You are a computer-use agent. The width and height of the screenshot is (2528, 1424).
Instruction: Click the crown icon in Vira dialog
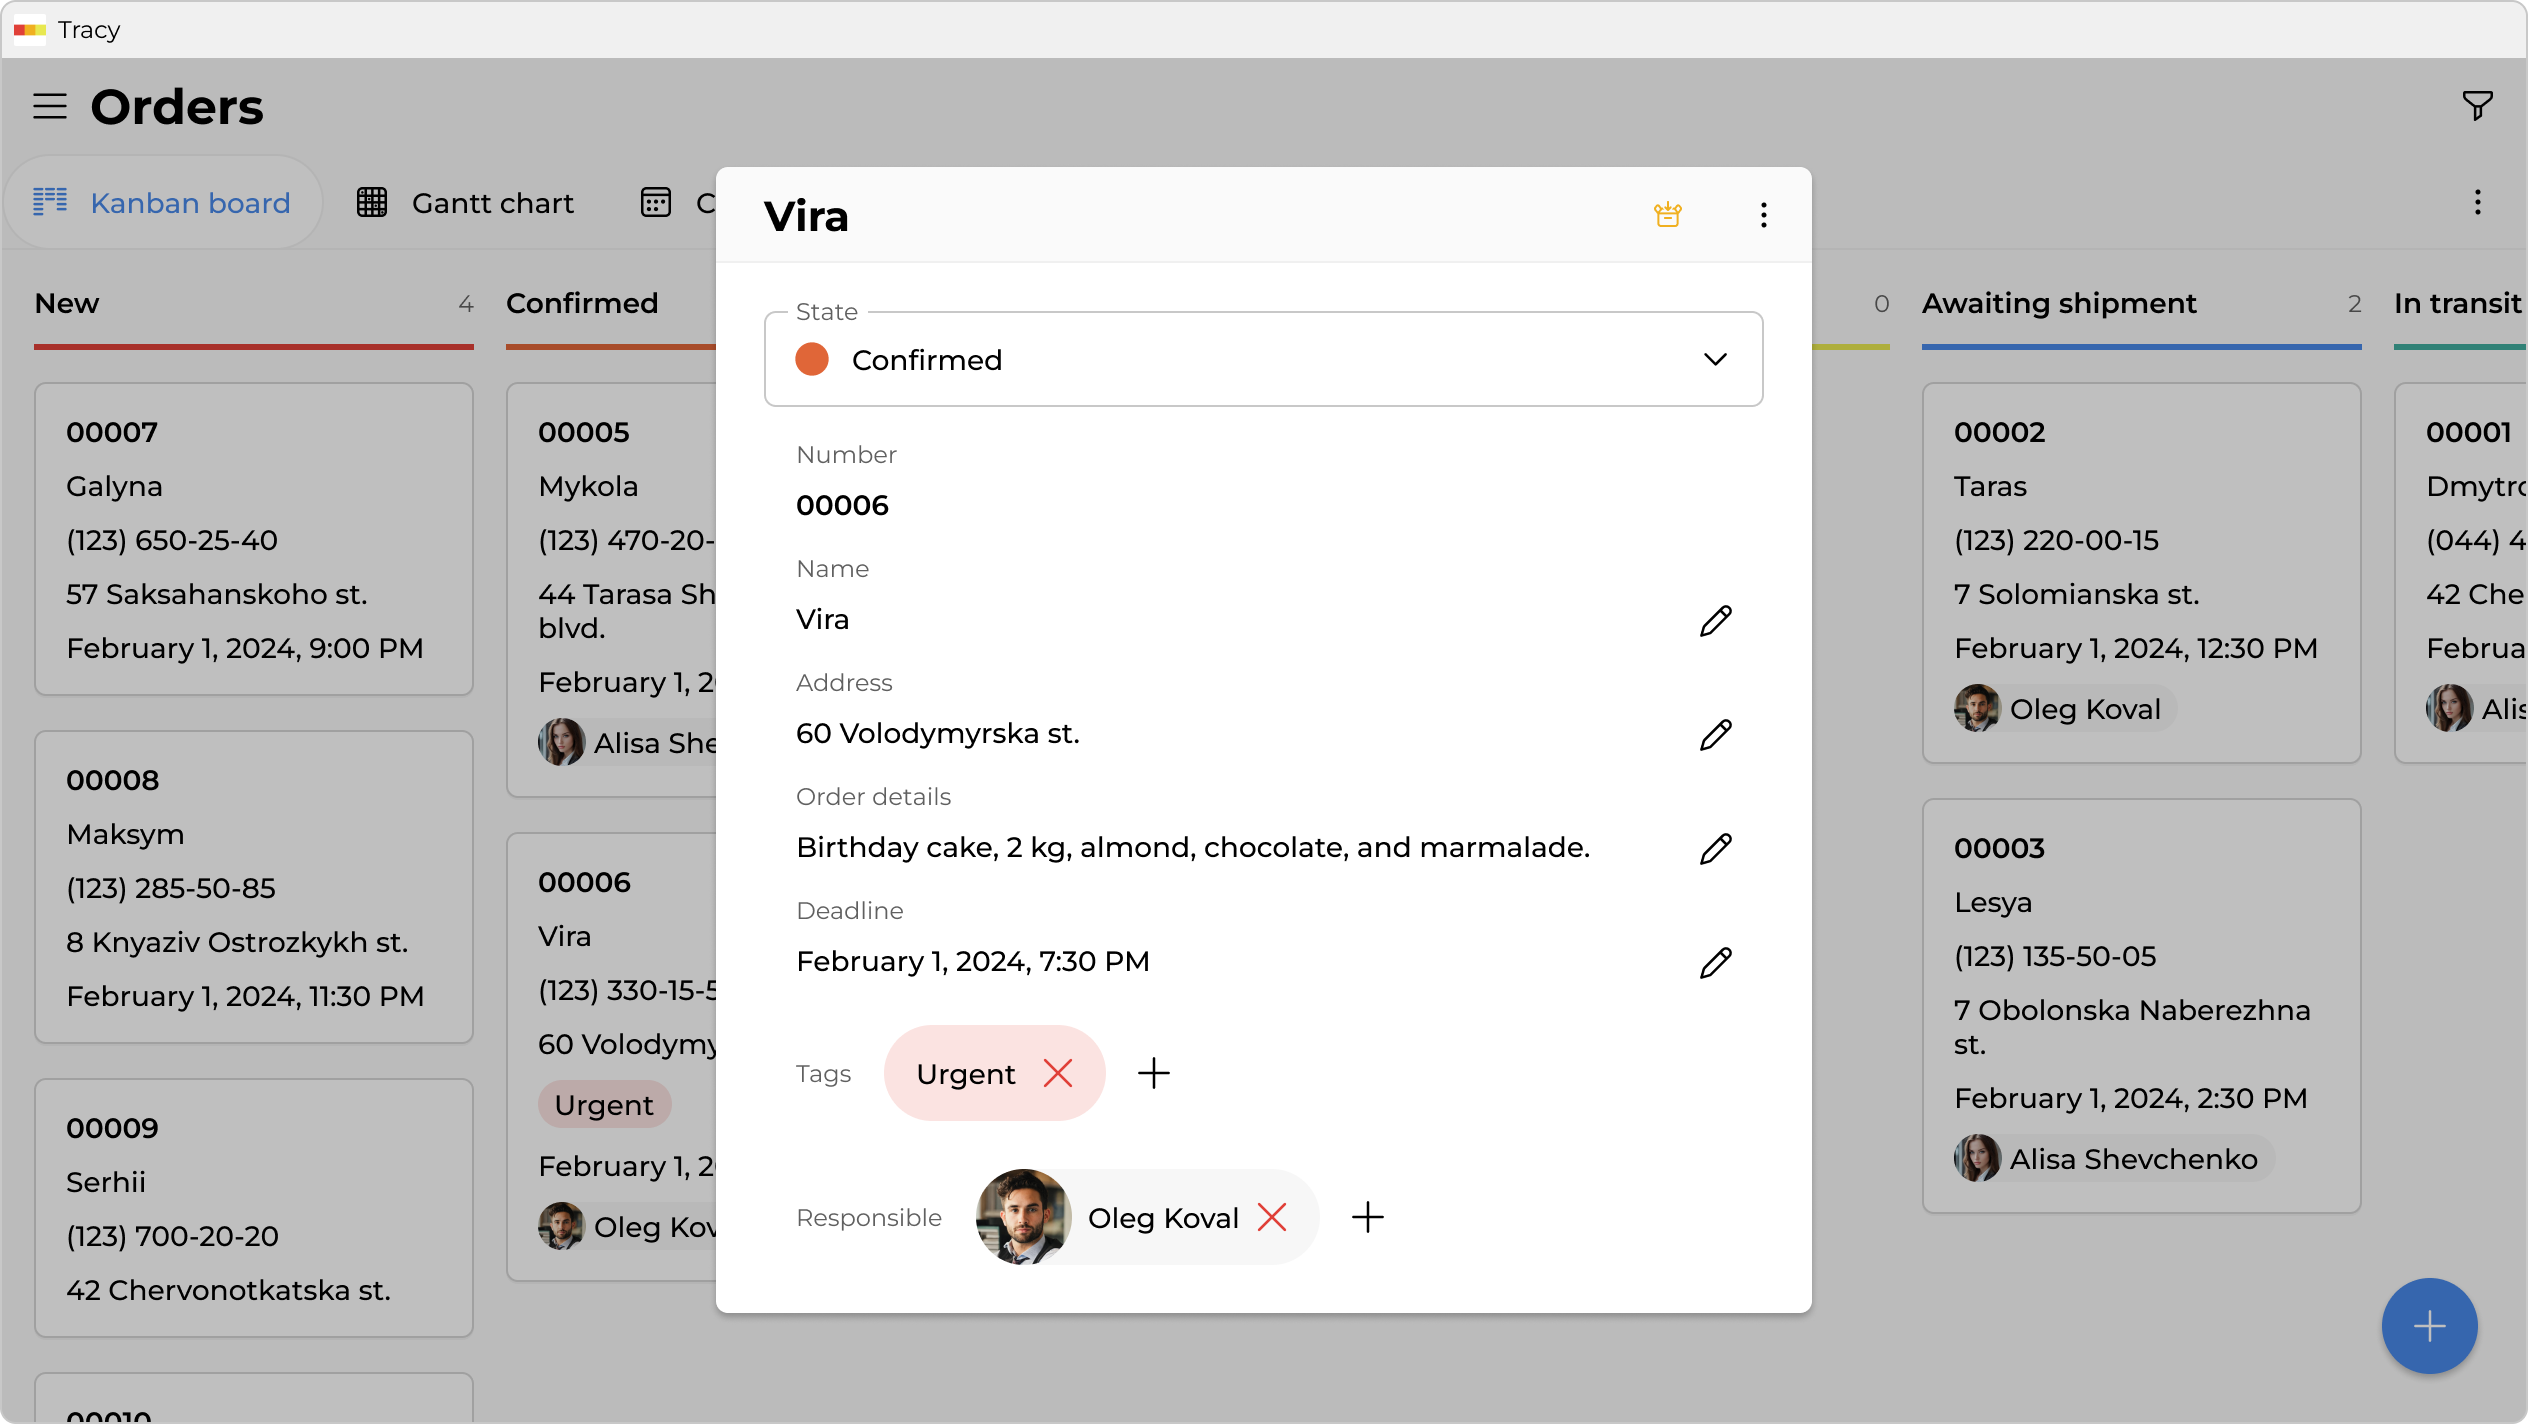(x=1667, y=215)
